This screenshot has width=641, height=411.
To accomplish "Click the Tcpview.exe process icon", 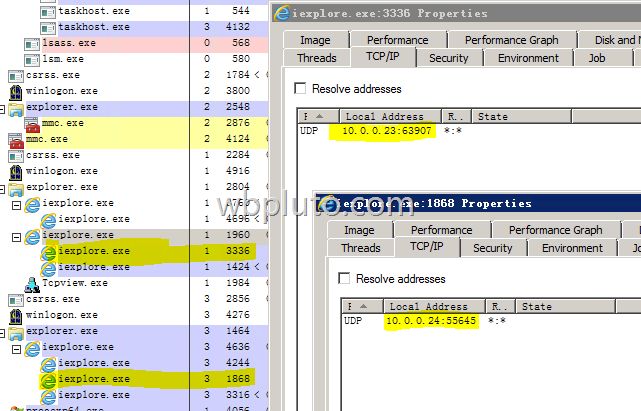I will 32,285.
